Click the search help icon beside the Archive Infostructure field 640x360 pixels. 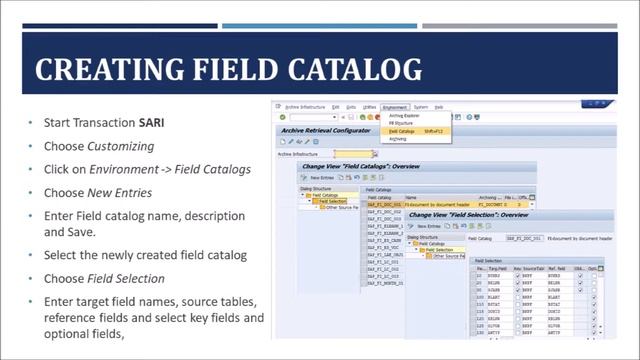coord(376,154)
